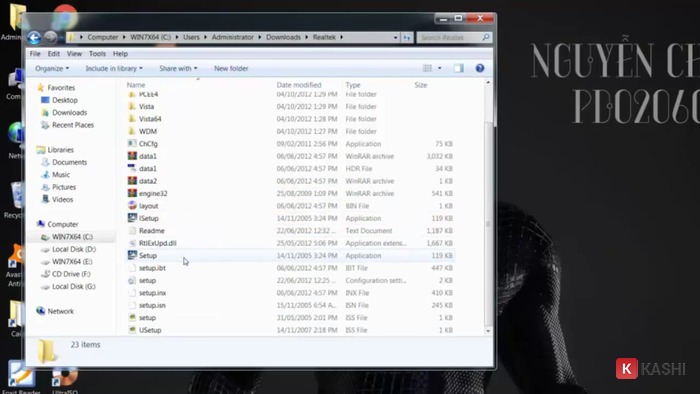This screenshot has width=700, height=394.
Task: Sort by the Type column header
Action: (353, 85)
